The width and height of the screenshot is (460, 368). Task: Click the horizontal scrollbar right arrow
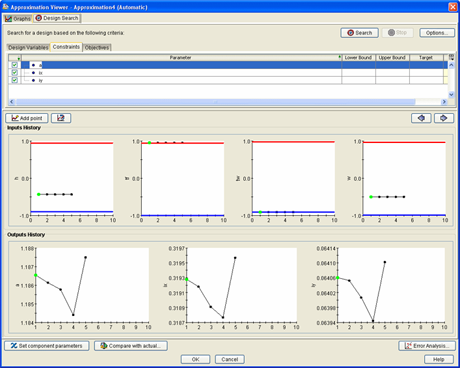[444, 102]
